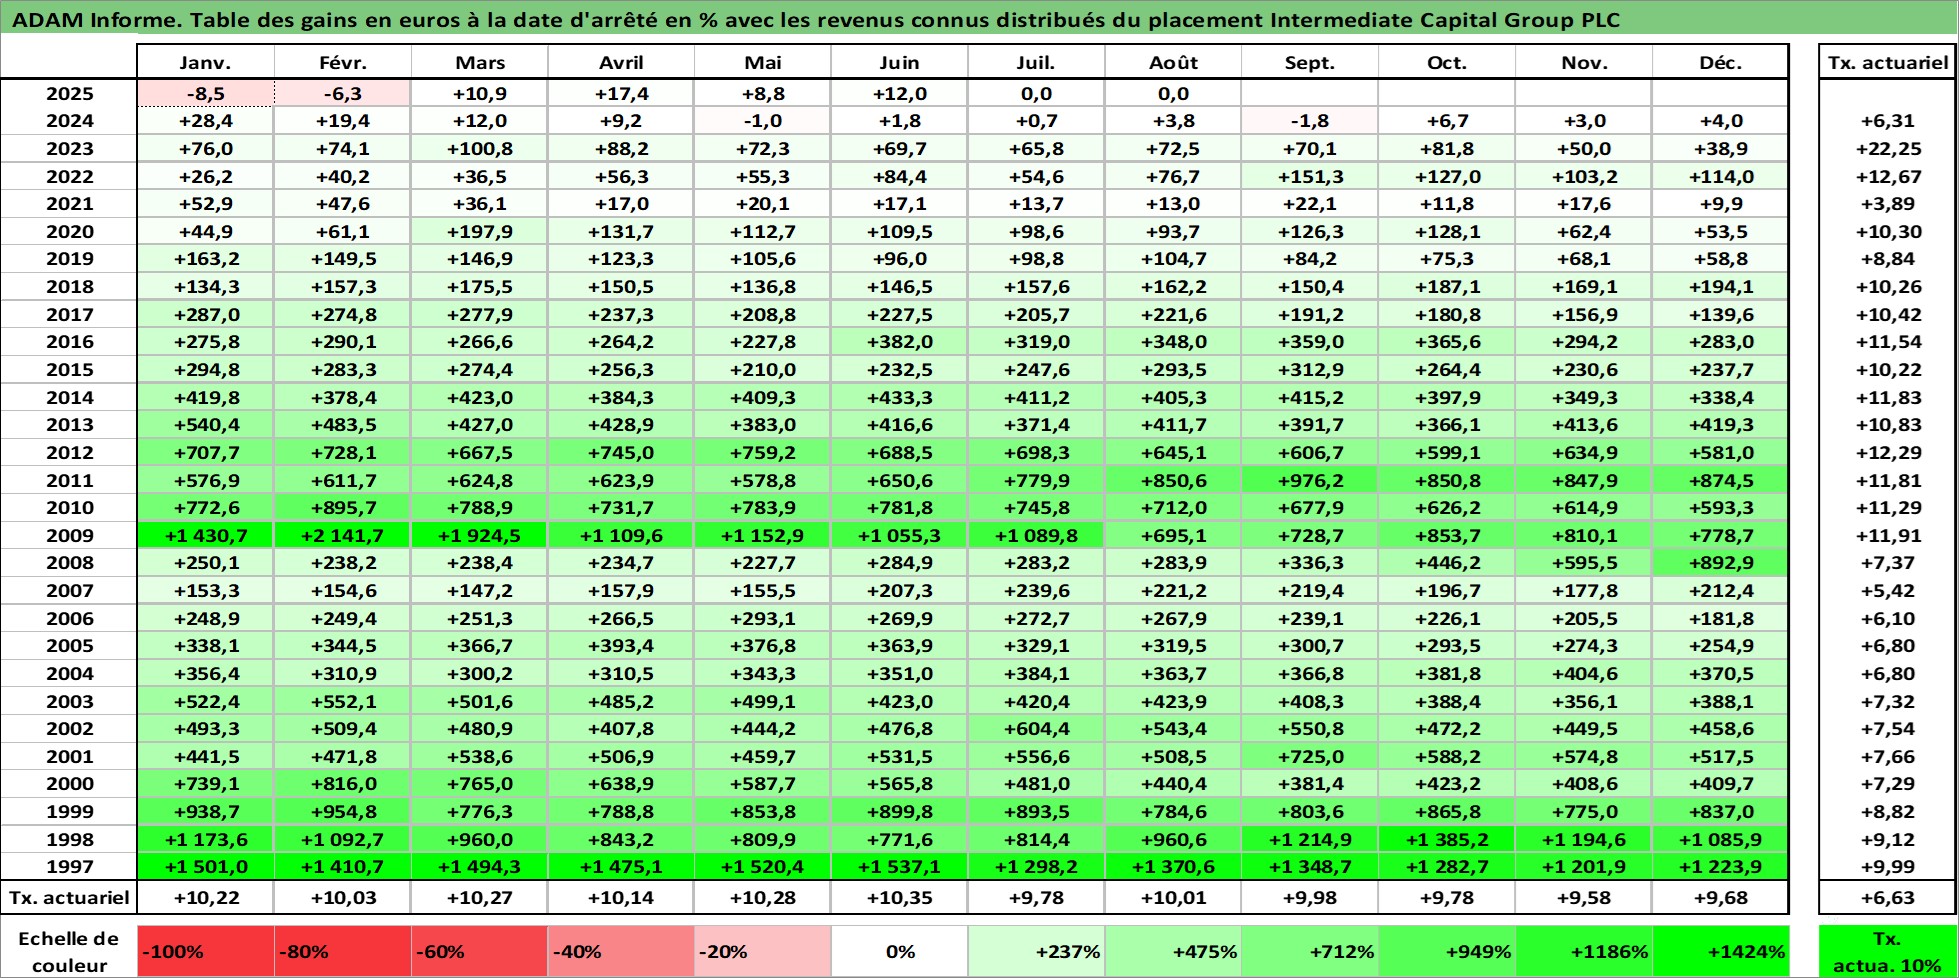Viewport: 1959px width, 978px height.
Task: Click the 'Tx. actuariel' header in the right-hand column
Action: (1887, 62)
